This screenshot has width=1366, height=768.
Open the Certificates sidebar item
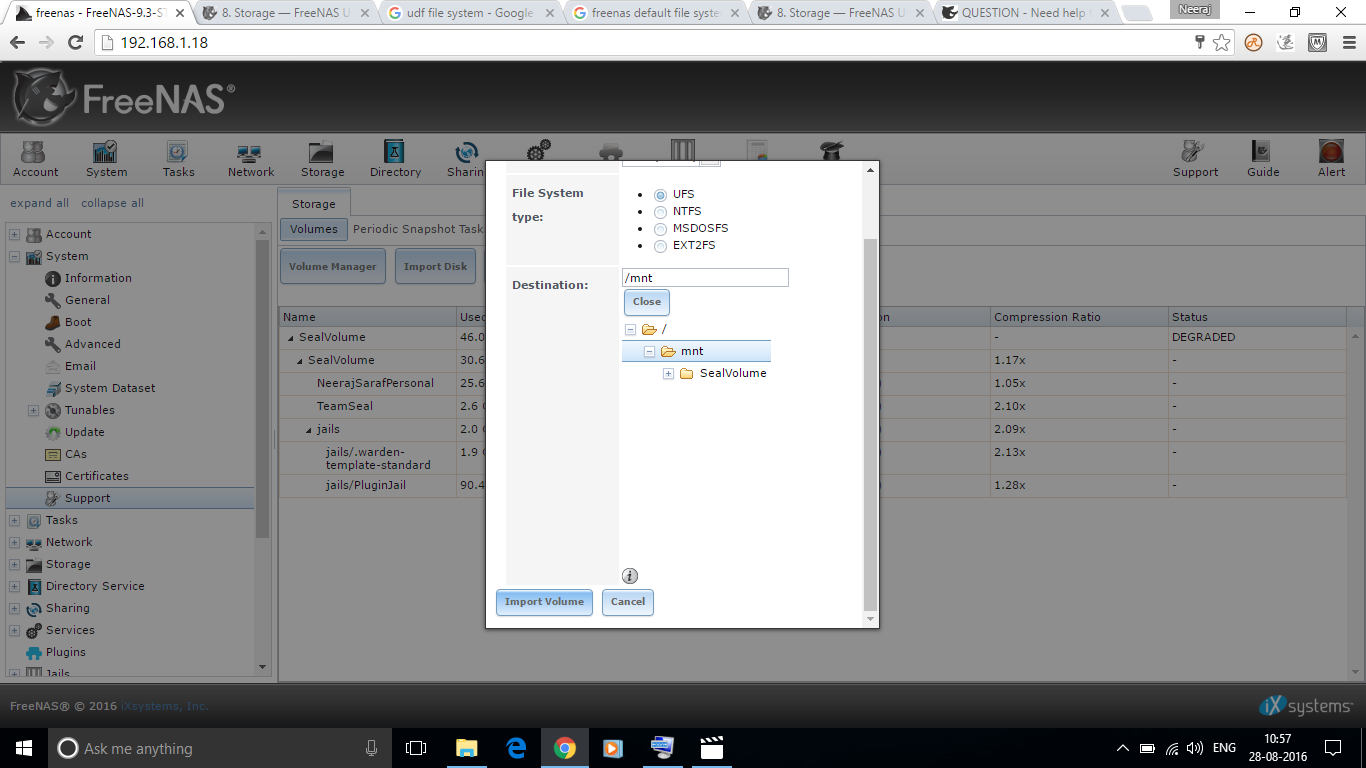(x=97, y=476)
